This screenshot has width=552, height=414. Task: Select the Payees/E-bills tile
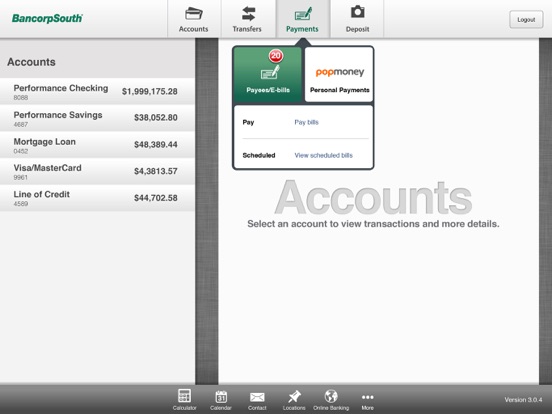268,75
